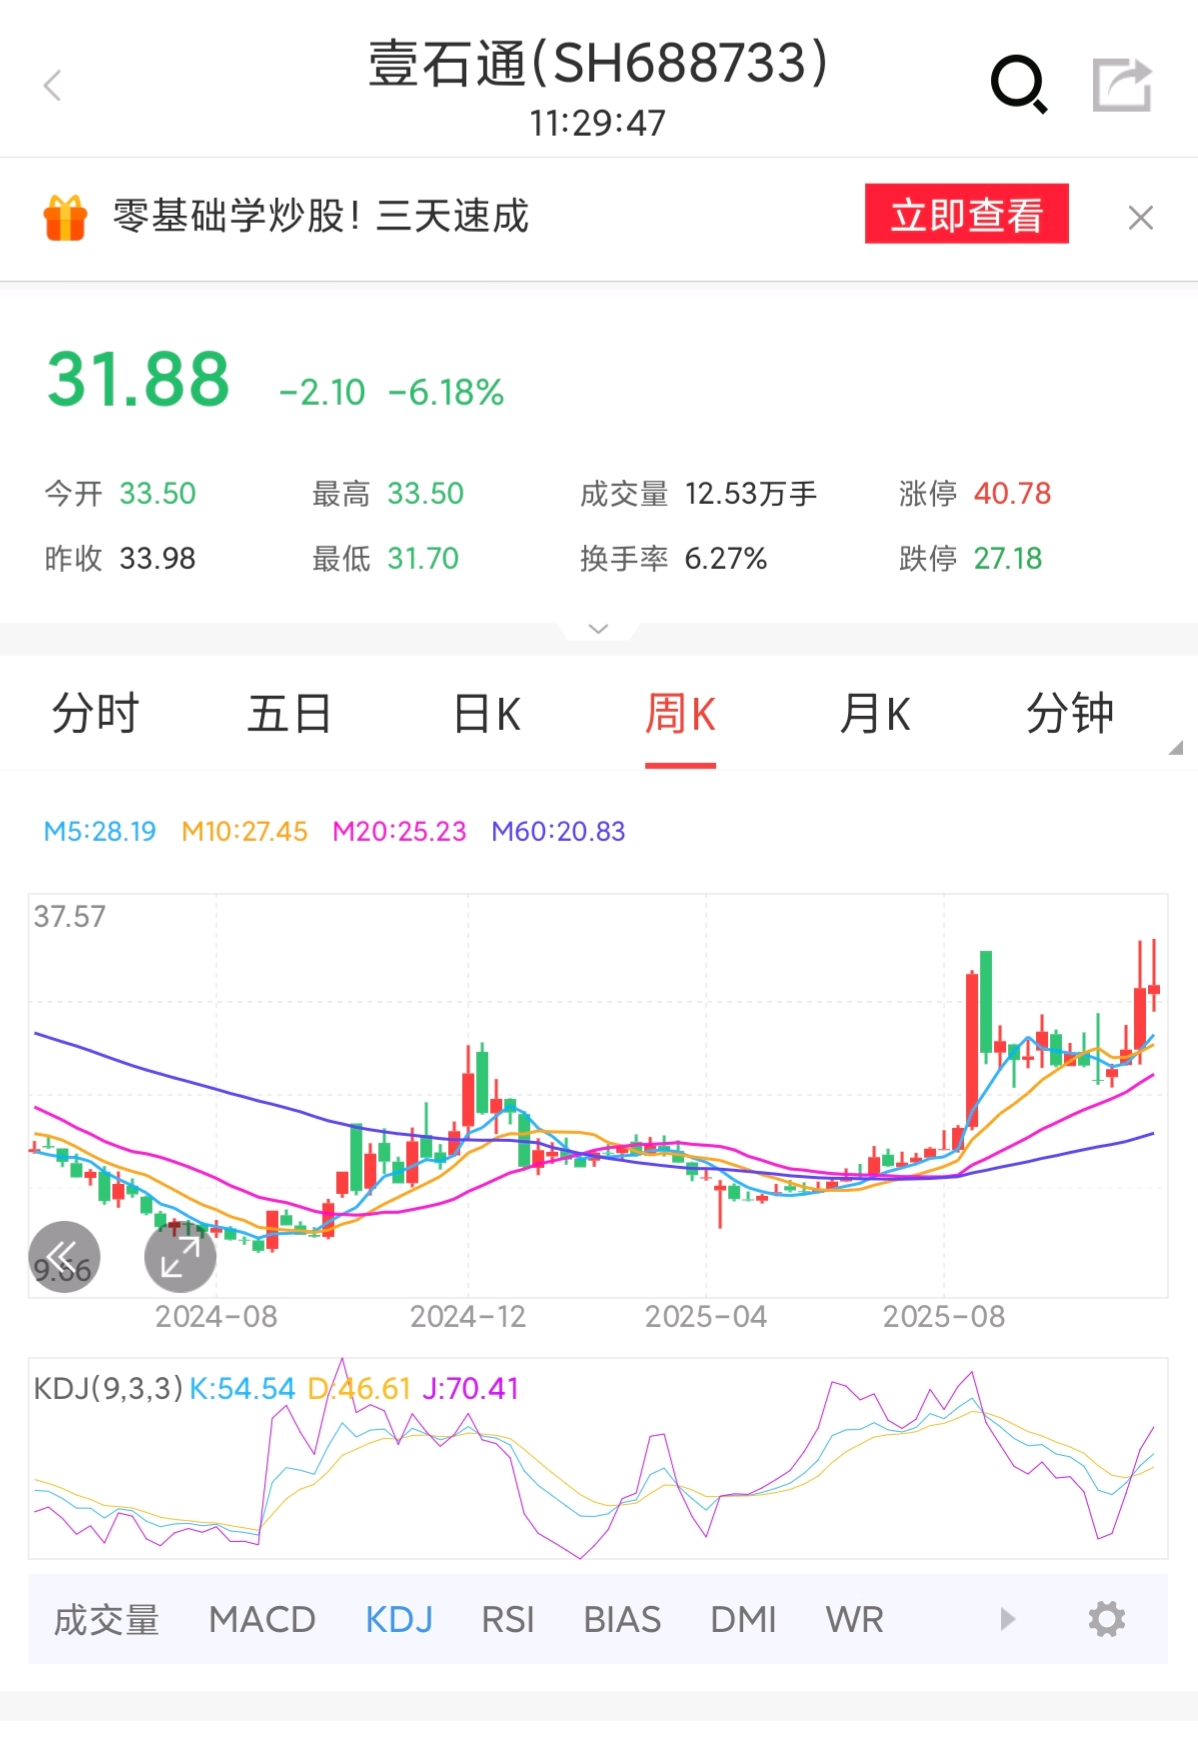This screenshot has height=1759, width=1198.
Task: Tap the 今开 33.50 value
Action: pyautogui.click(x=158, y=493)
